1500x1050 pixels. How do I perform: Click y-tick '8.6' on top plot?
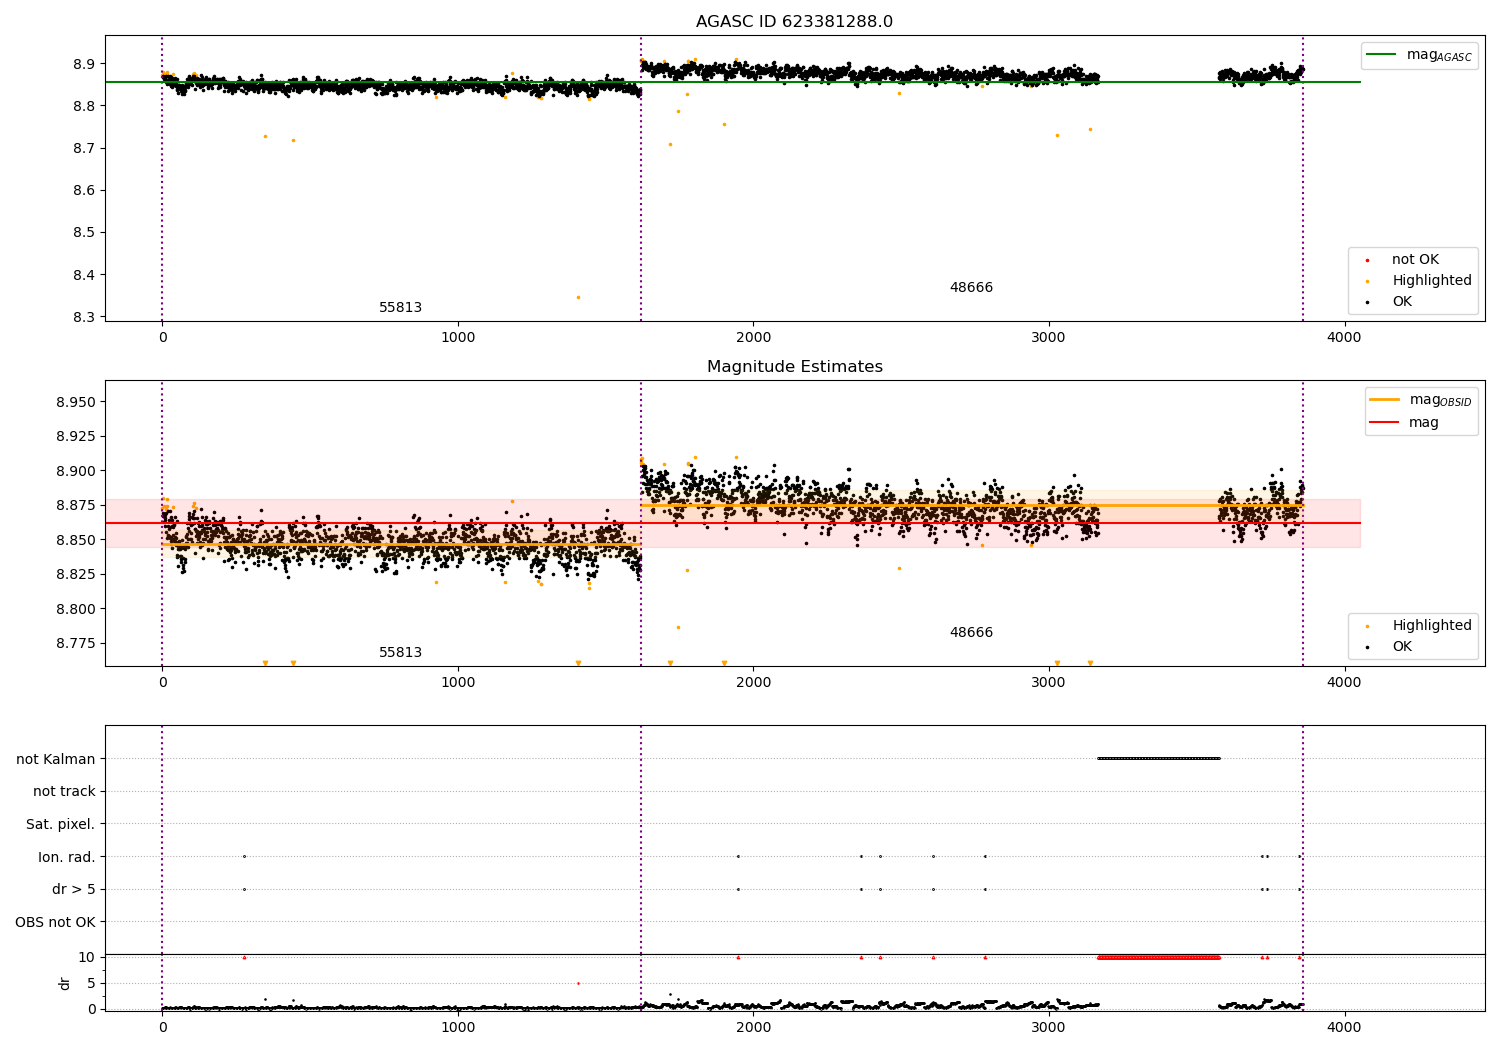pyautogui.click(x=84, y=191)
